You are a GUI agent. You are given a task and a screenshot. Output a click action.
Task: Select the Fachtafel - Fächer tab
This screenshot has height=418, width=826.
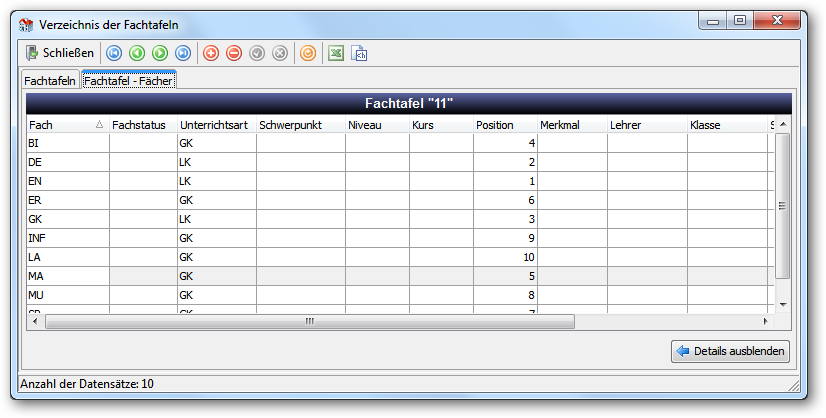click(129, 81)
